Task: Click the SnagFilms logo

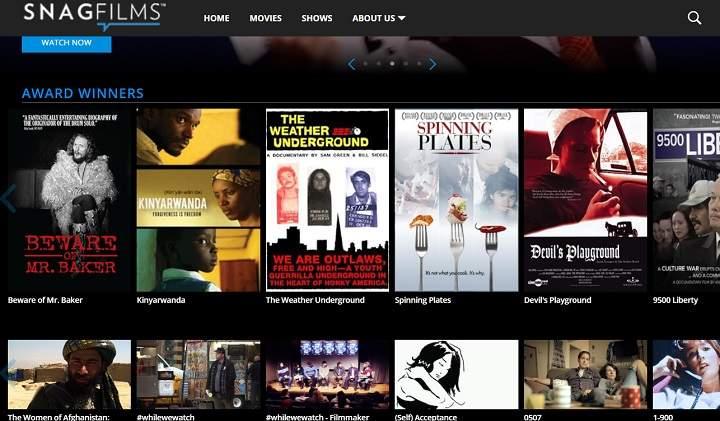Action: tap(93, 16)
